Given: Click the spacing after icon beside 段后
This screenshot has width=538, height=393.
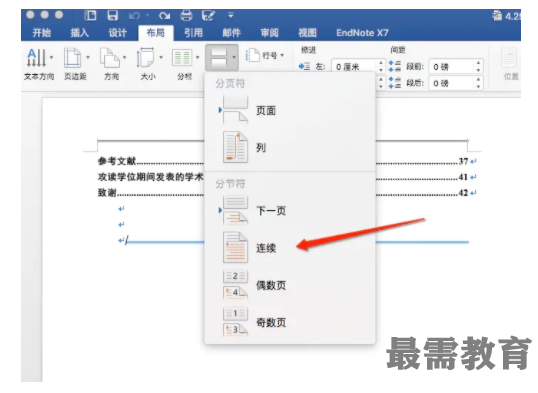Looking at the screenshot, I should 395,83.
